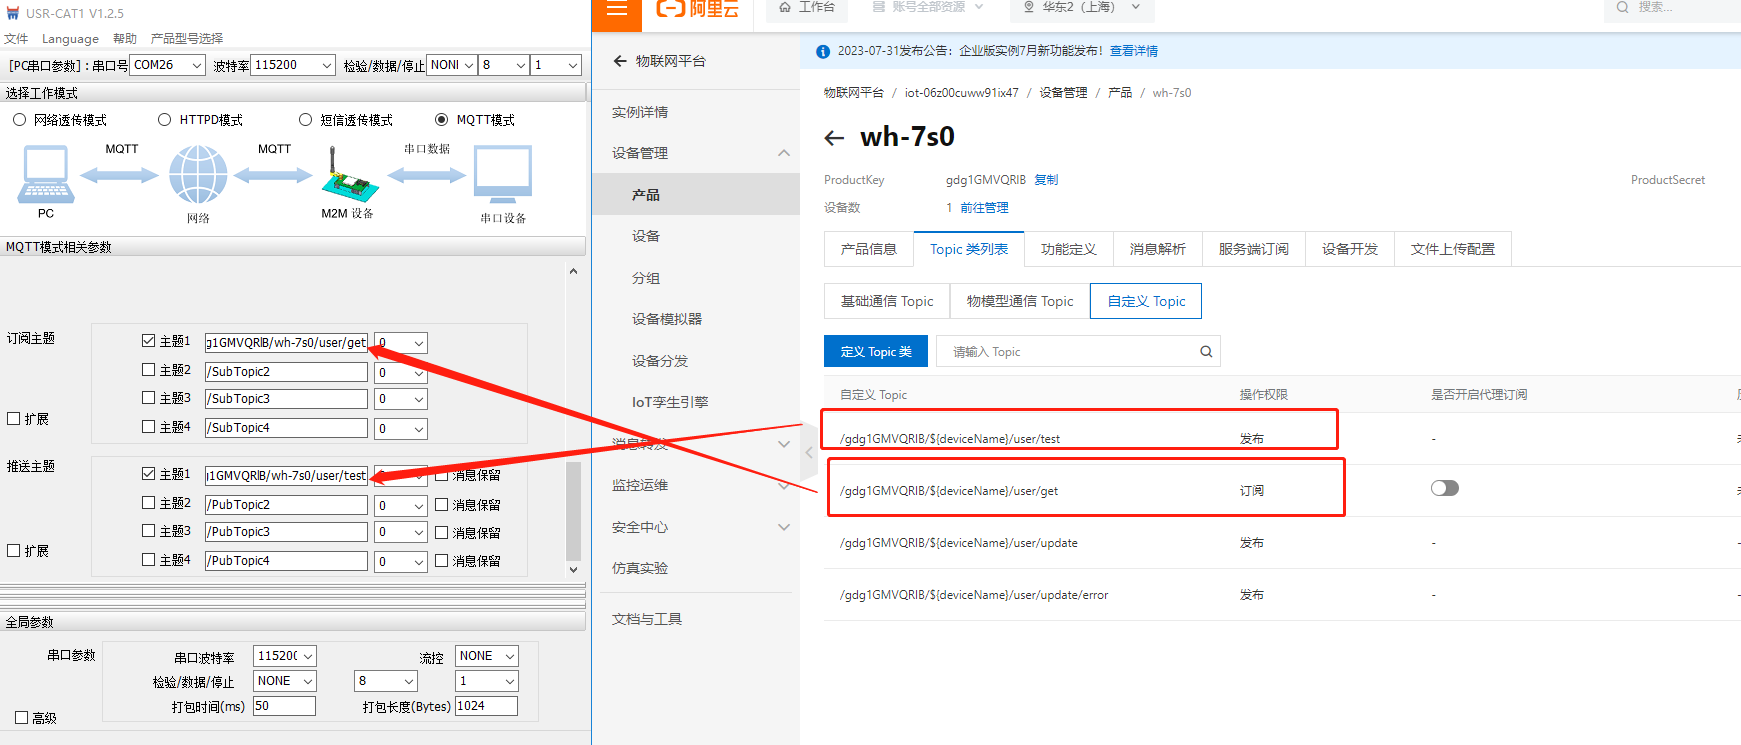
Task: Click the globe network icon in diagram
Action: (198, 175)
